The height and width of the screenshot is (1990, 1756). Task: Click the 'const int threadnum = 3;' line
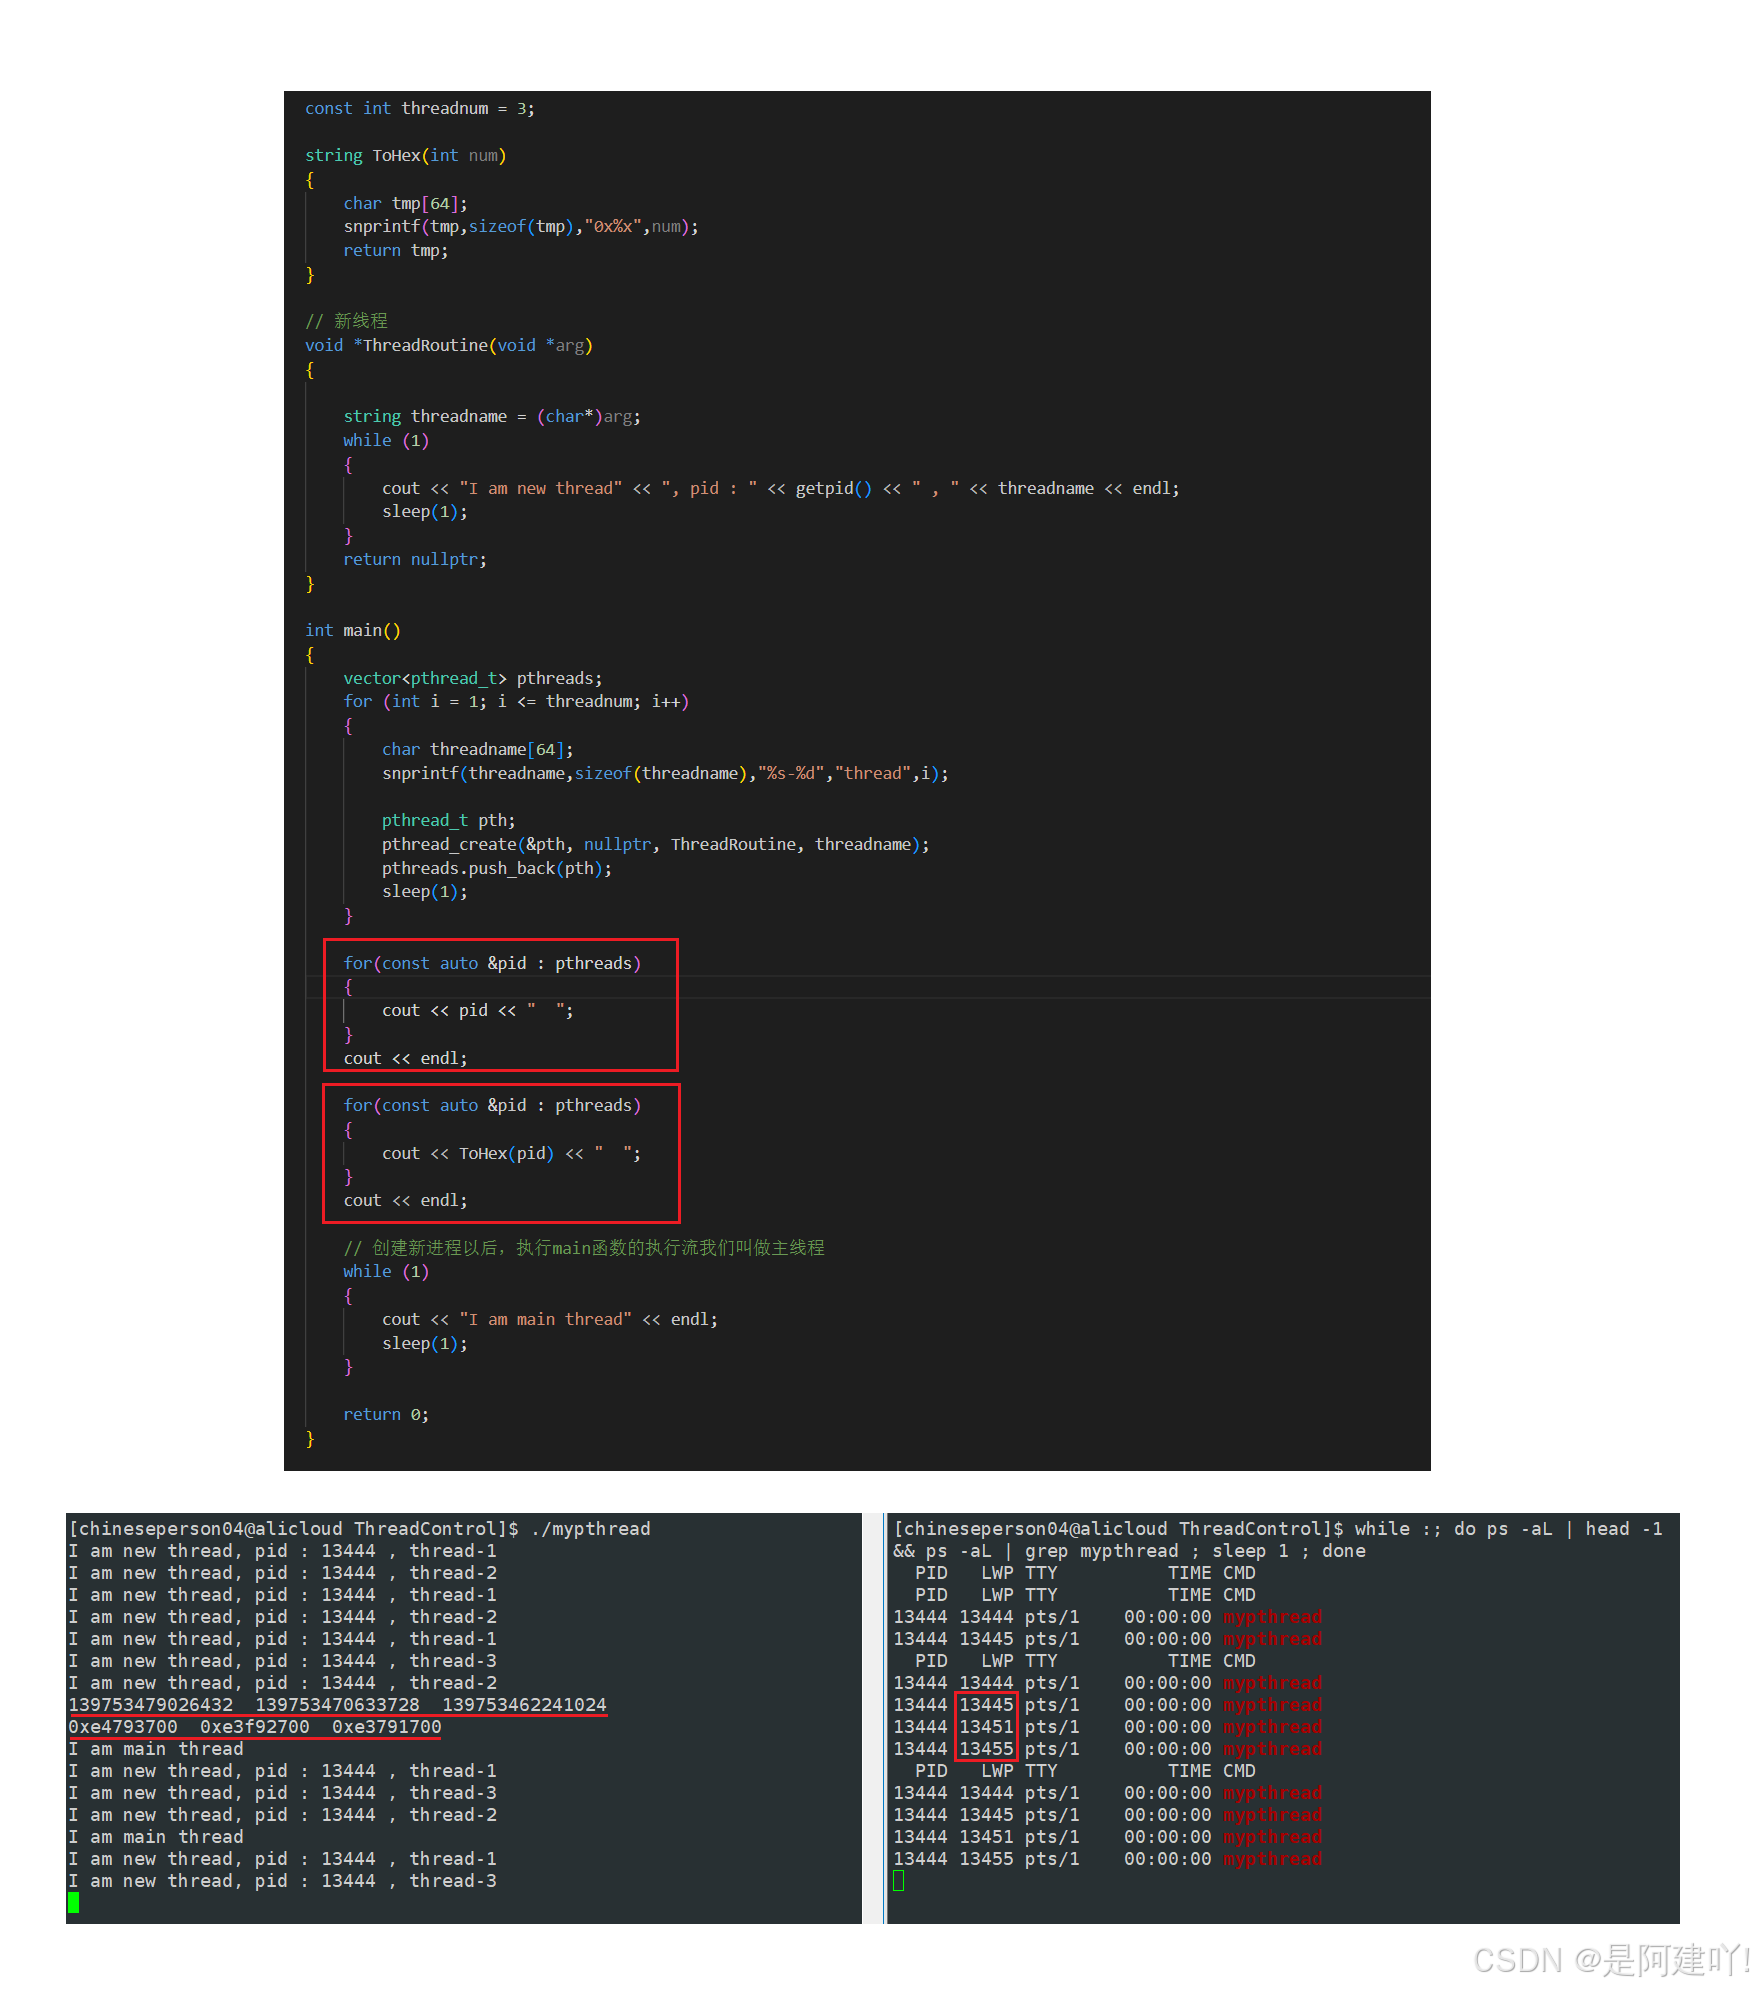pos(420,108)
